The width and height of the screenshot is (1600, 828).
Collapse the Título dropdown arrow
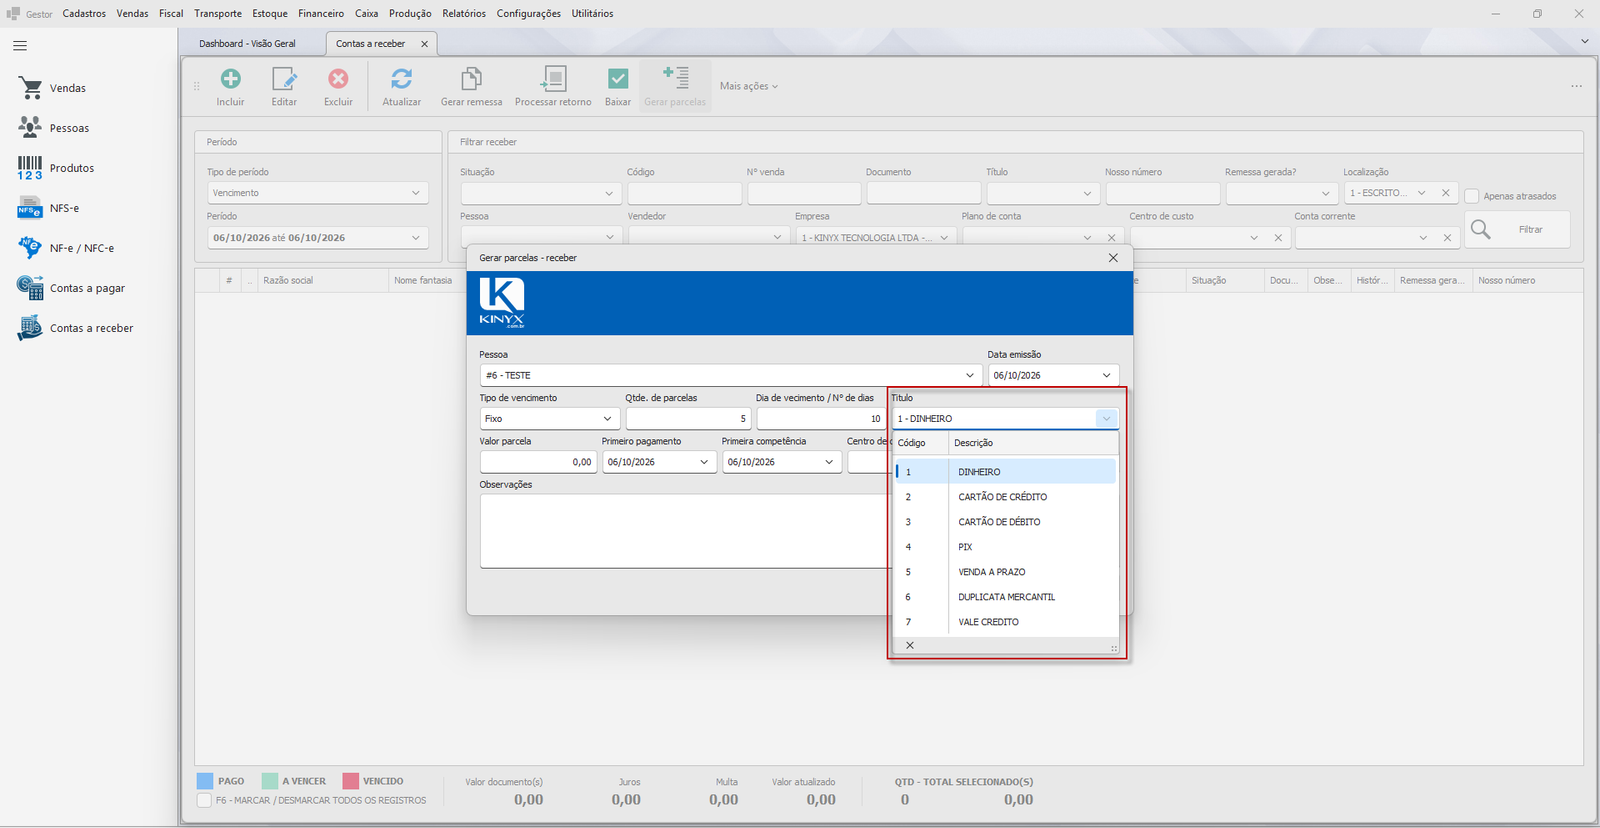(1106, 419)
